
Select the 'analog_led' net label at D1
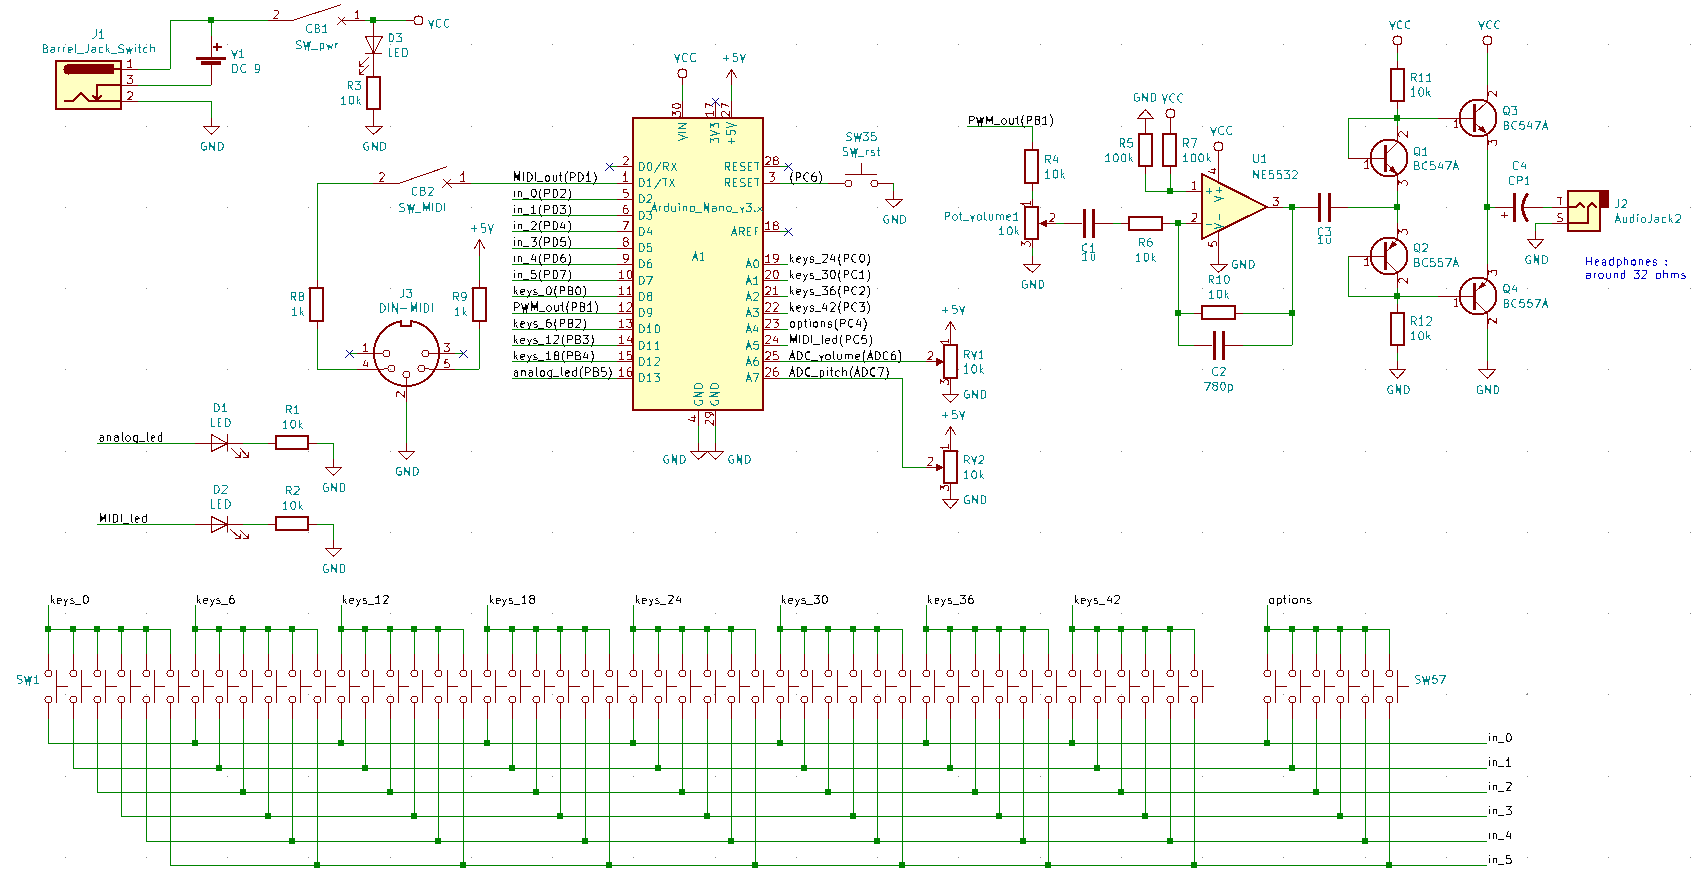tap(131, 437)
